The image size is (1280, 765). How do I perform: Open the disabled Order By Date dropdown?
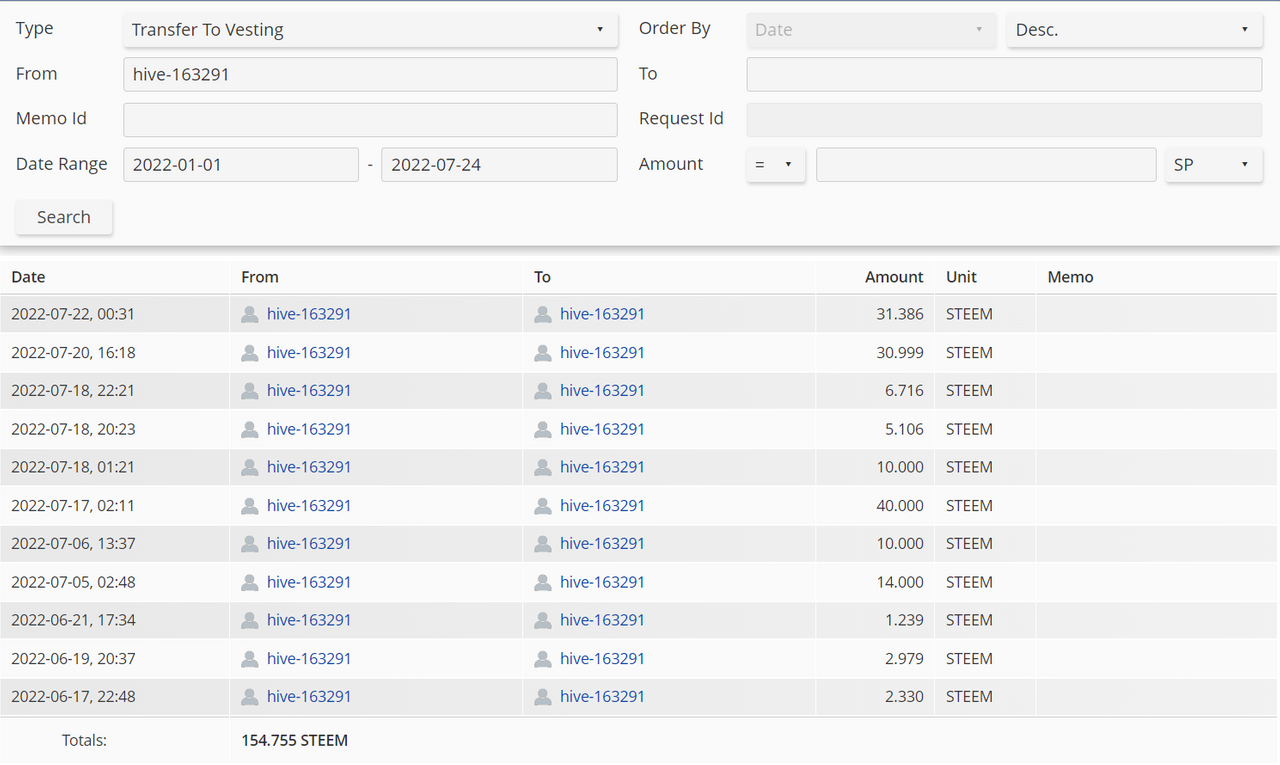(x=871, y=30)
